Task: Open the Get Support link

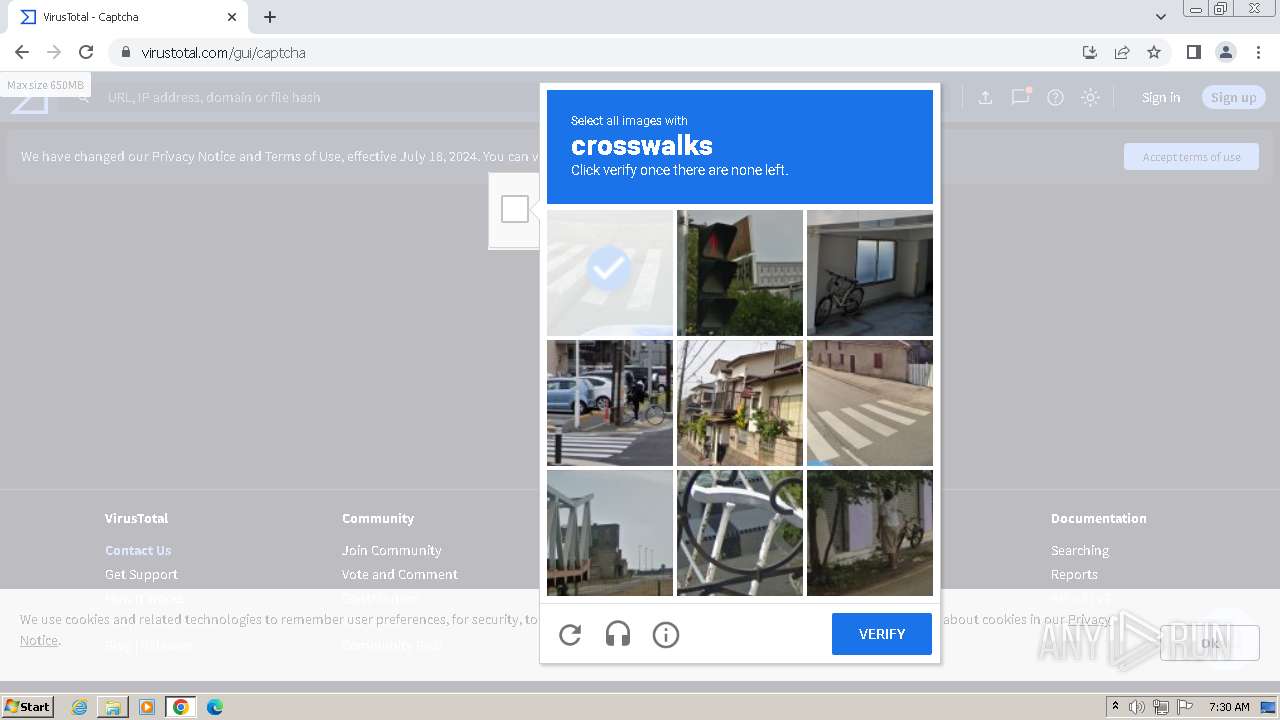Action: pos(141,574)
